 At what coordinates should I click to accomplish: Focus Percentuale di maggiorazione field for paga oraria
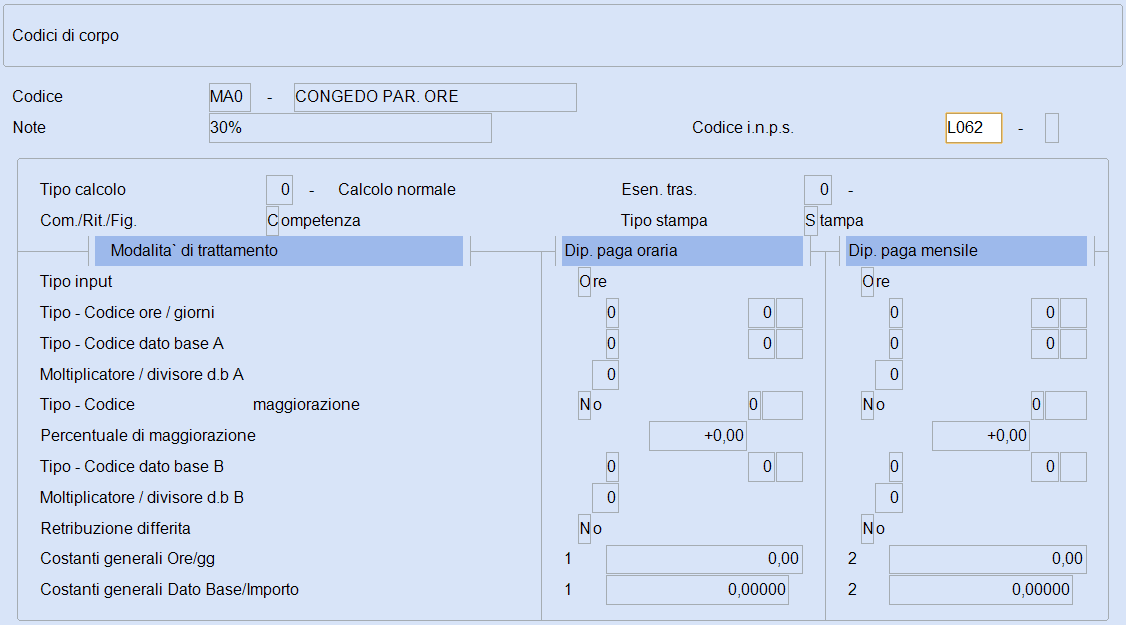click(x=698, y=436)
